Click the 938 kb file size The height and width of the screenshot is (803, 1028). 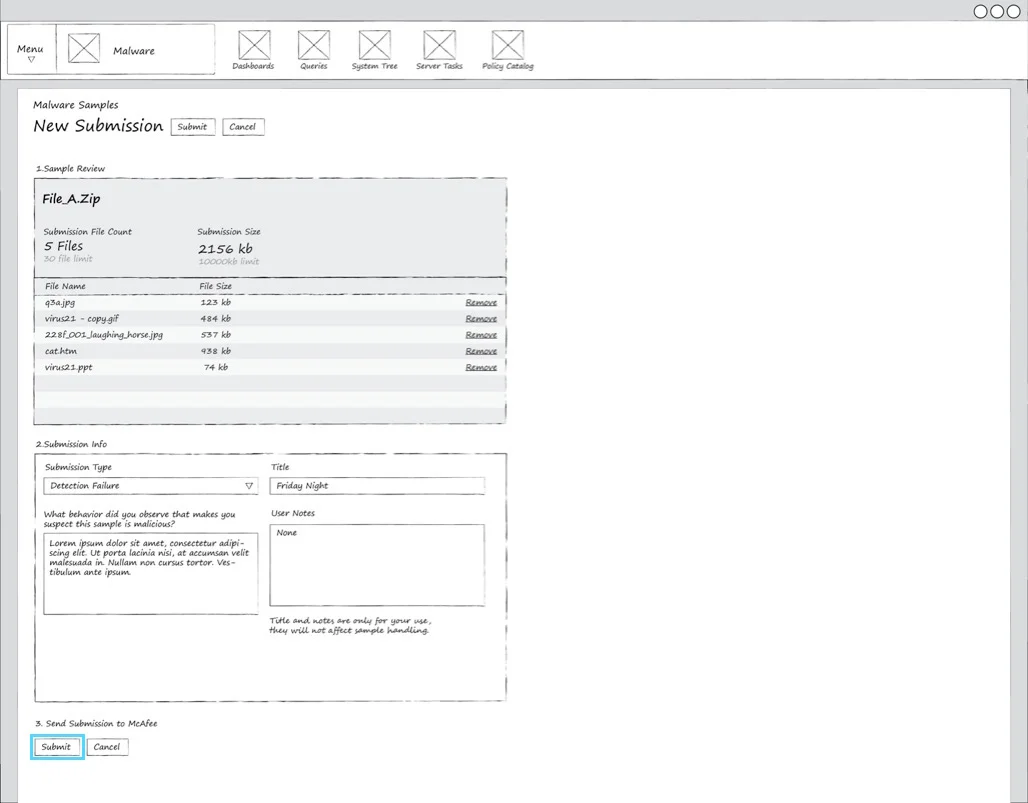click(x=216, y=351)
